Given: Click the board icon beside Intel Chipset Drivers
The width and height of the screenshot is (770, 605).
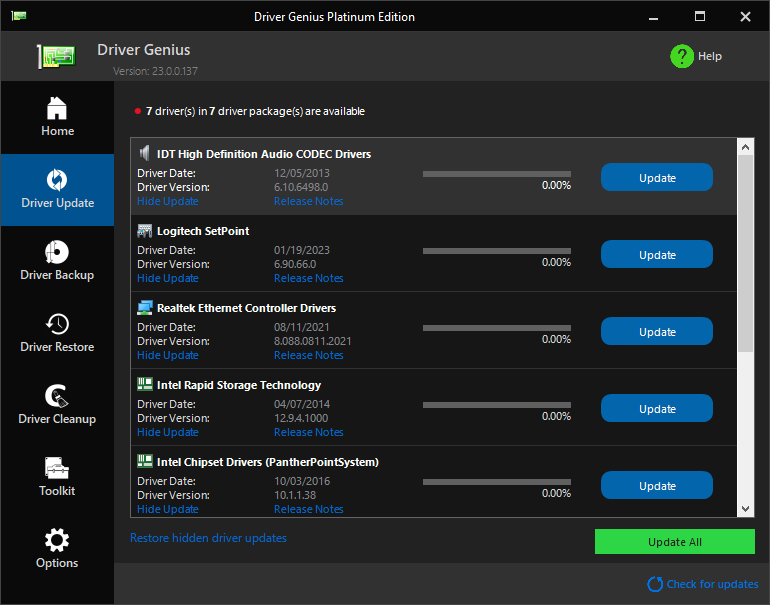Looking at the screenshot, I should pyautogui.click(x=144, y=462).
